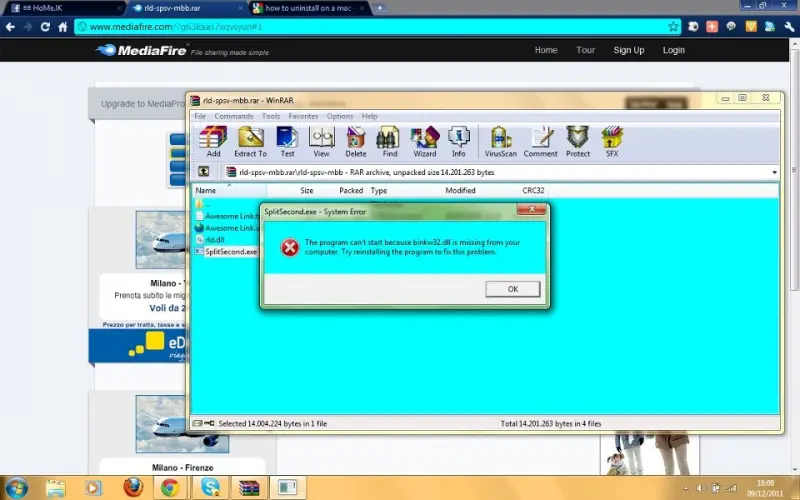Image resolution: width=800 pixels, height=500 pixels.
Task: Click the mediafire.com address bar
Action: pyautogui.click(x=378, y=27)
